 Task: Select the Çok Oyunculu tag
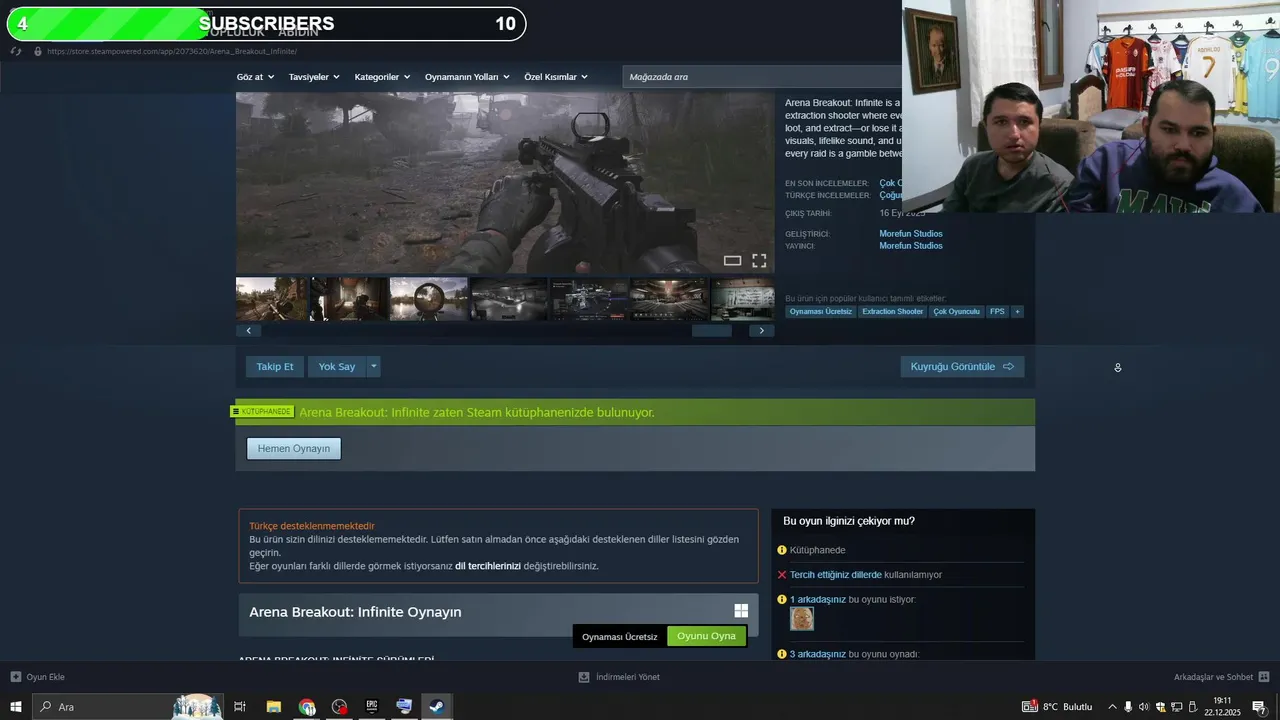pos(957,312)
